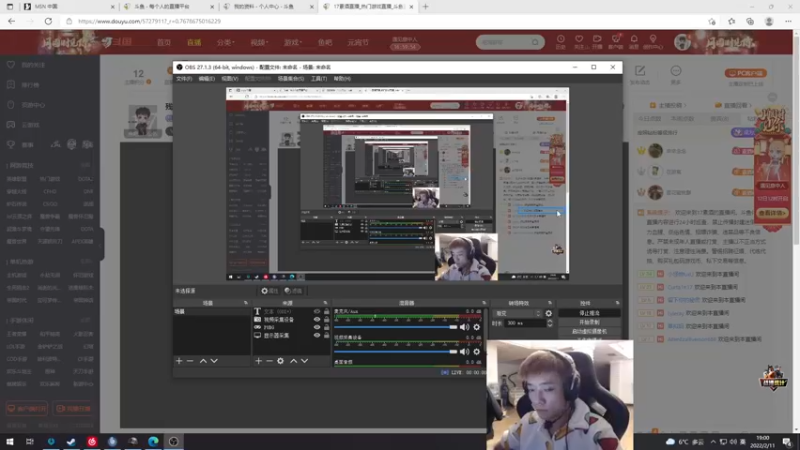
Task: Lock the 视频采集设备 source
Action: tap(327, 319)
